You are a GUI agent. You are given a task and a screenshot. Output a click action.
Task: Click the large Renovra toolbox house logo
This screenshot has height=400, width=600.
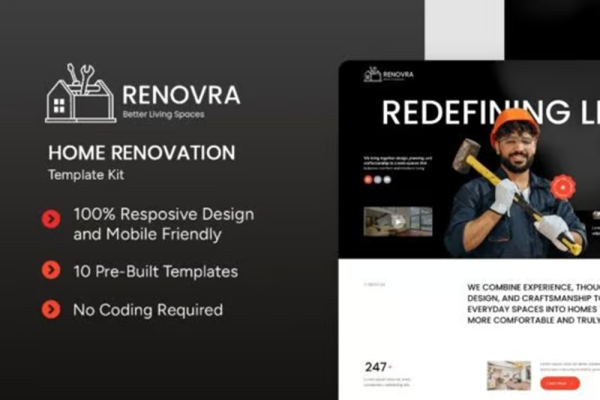tap(81, 93)
